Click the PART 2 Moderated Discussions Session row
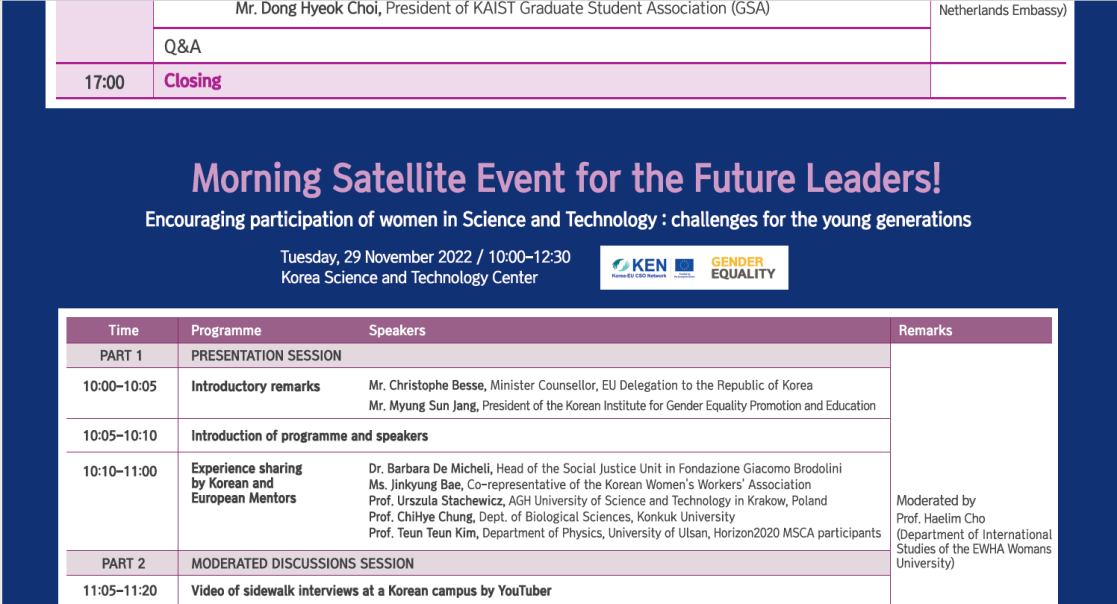The height and width of the screenshot is (604, 1117). (478, 563)
